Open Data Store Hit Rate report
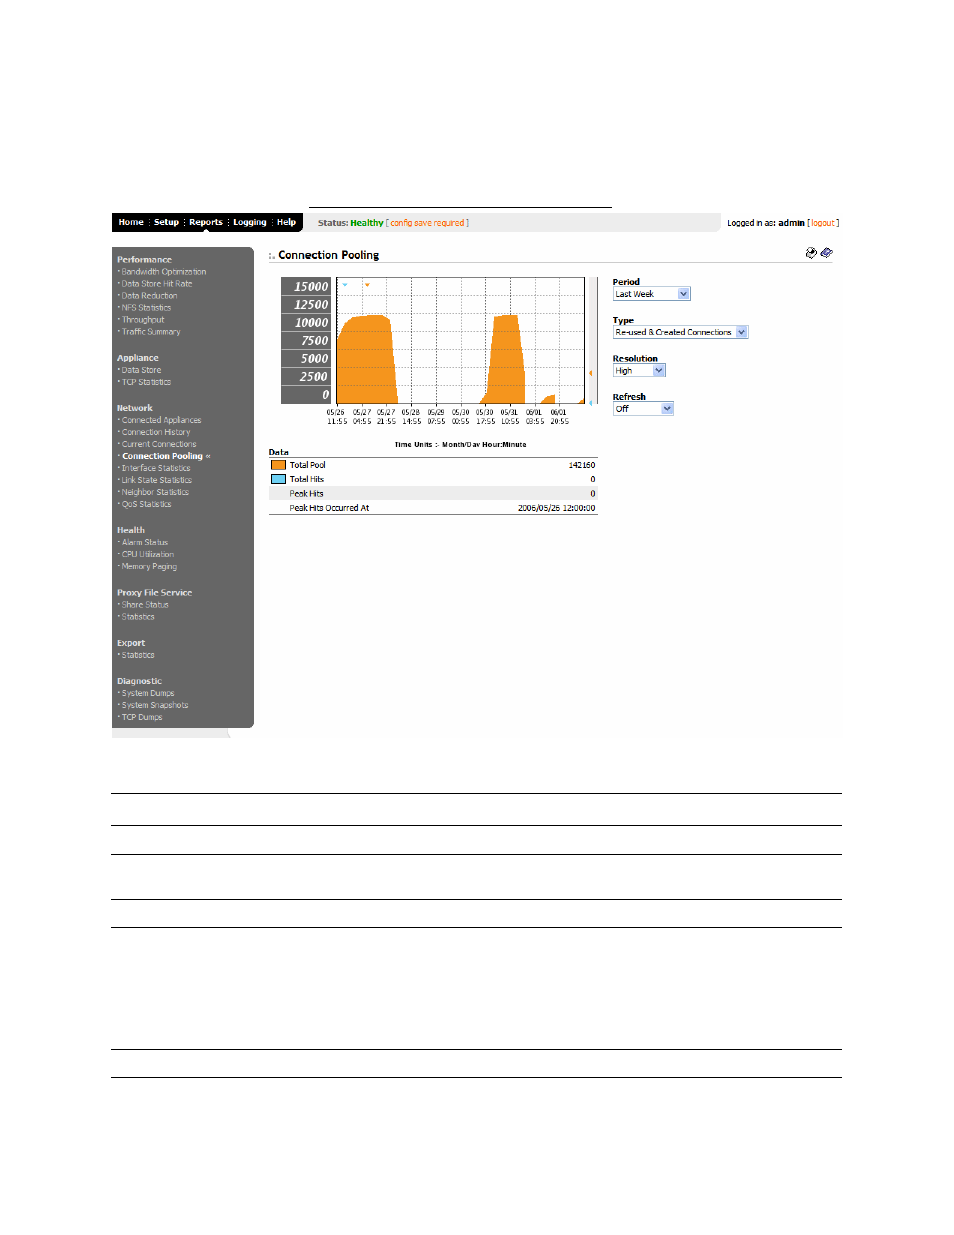The width and height of the screenshot is (954, 1235). click(157, 284)
